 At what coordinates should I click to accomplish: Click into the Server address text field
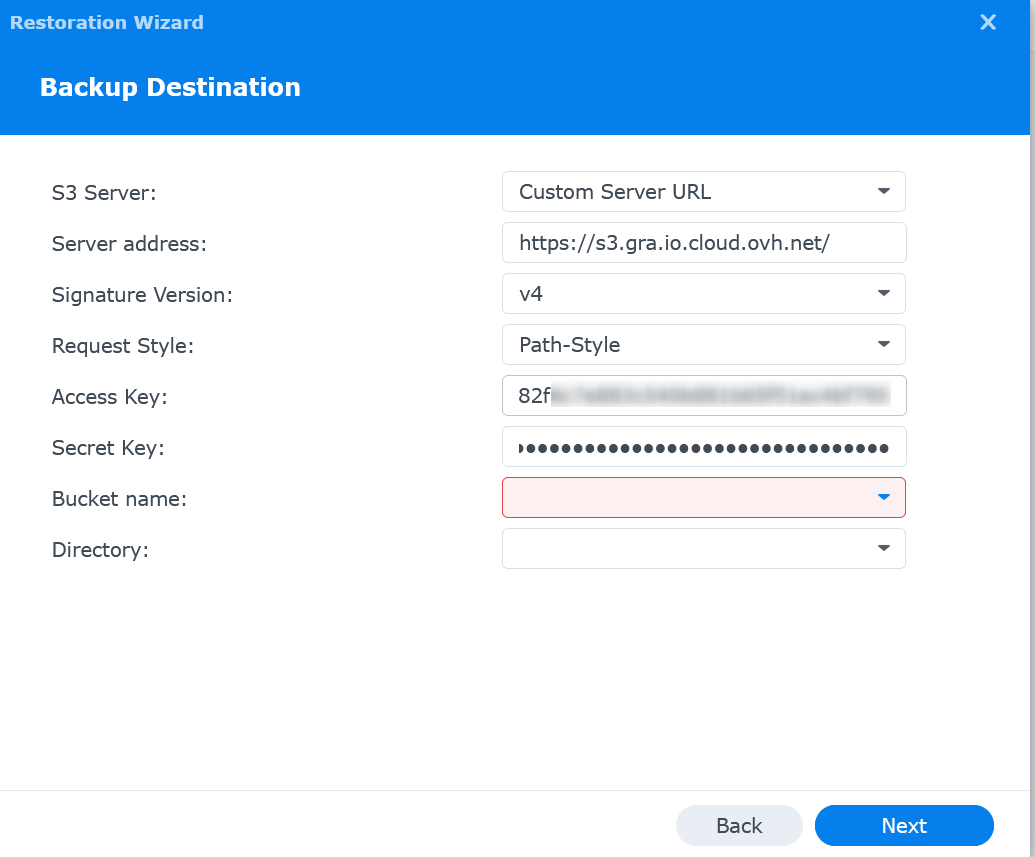pos(703,243)
